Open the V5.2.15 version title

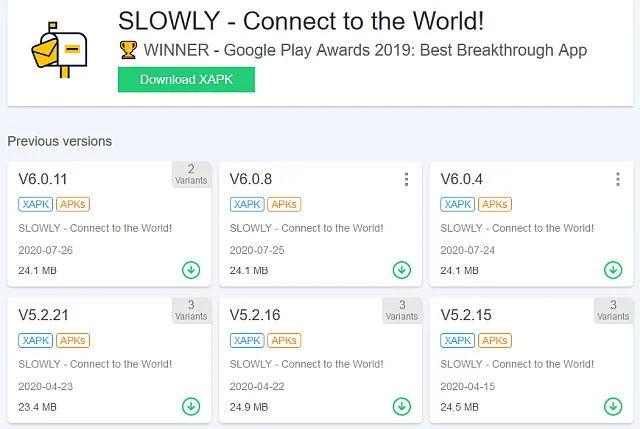pos(466,315)
